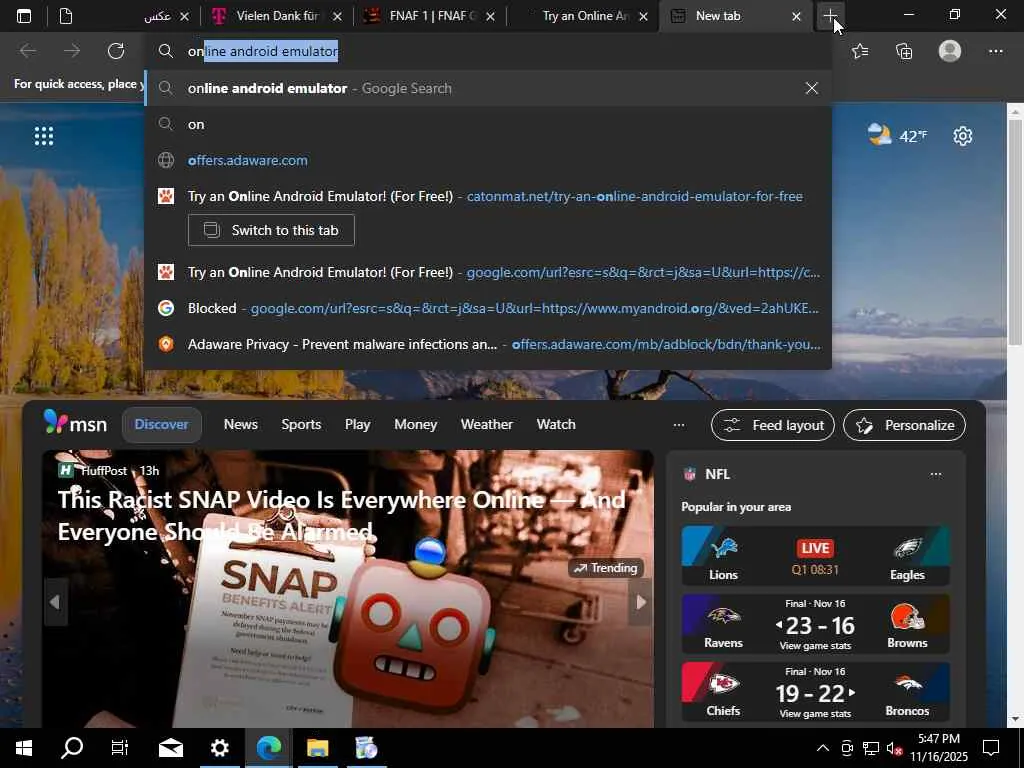Open the 42°F weather widget
The image size is (1024, 768).
[x=897, y=135]
